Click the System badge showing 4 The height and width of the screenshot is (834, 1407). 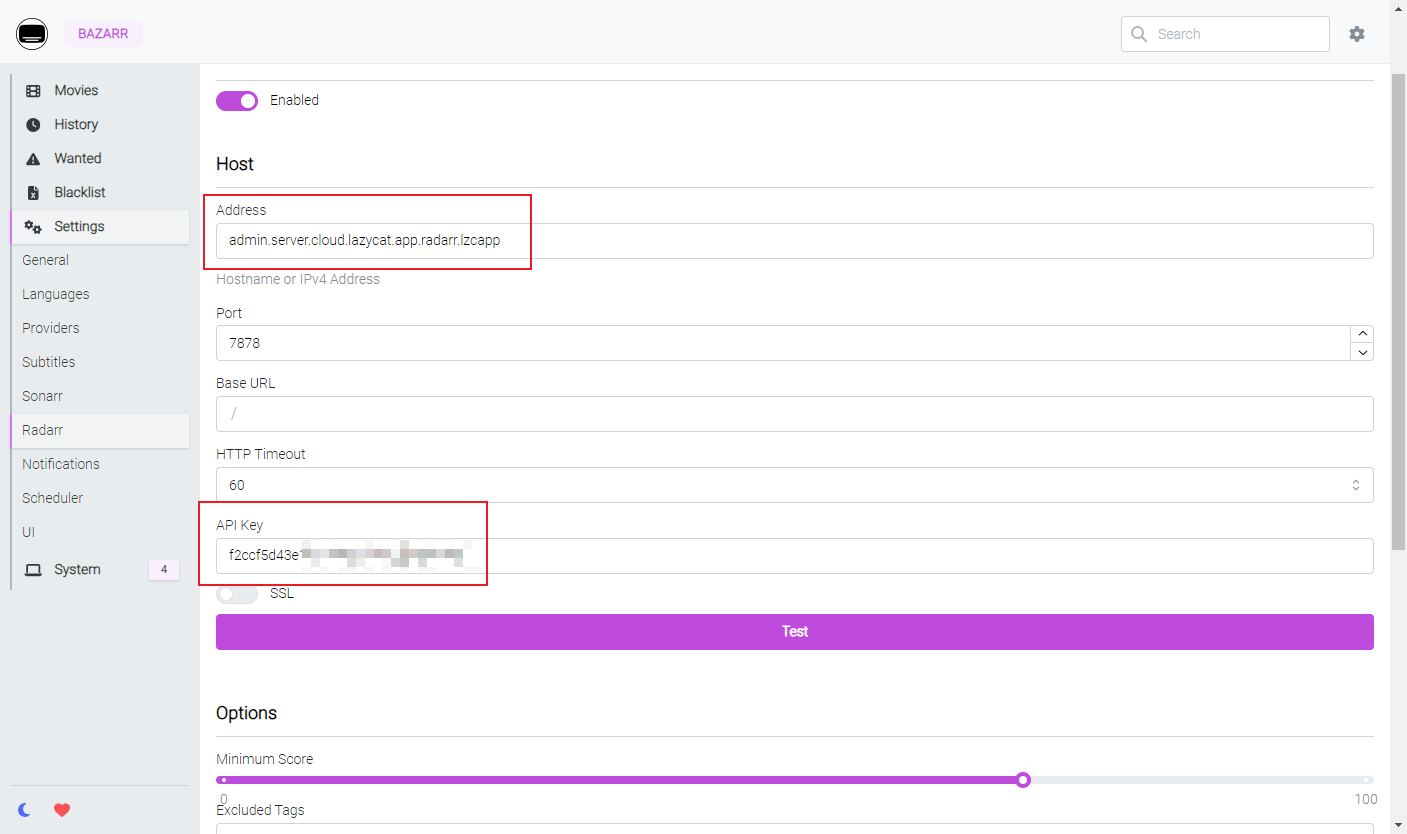(x=164, y=570)
